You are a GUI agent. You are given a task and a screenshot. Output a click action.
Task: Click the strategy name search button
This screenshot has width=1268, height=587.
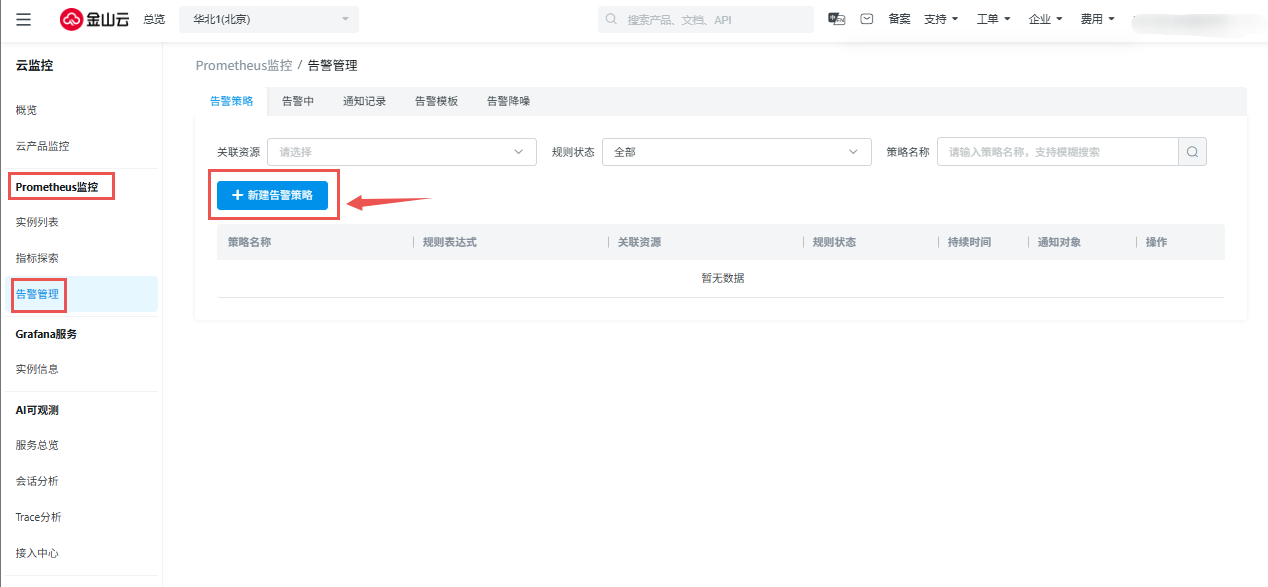(1192, 152)
